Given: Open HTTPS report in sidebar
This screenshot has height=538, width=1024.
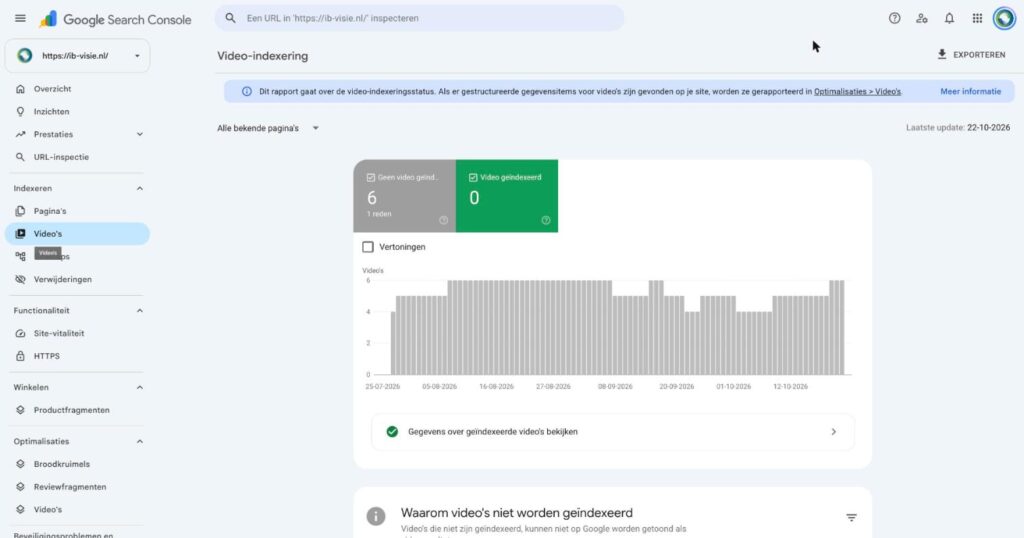Looking at the screenshot, I should click(x=77, y=356).
